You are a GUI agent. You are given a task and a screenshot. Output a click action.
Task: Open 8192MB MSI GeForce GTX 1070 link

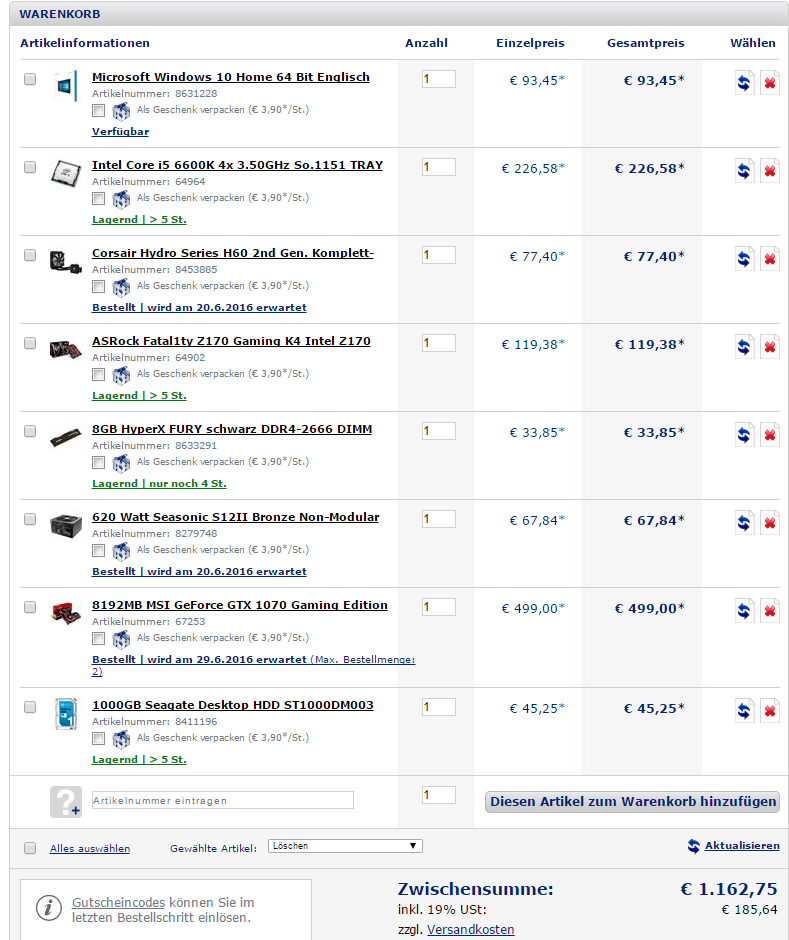pyautogui.click(x=240, y=605)
